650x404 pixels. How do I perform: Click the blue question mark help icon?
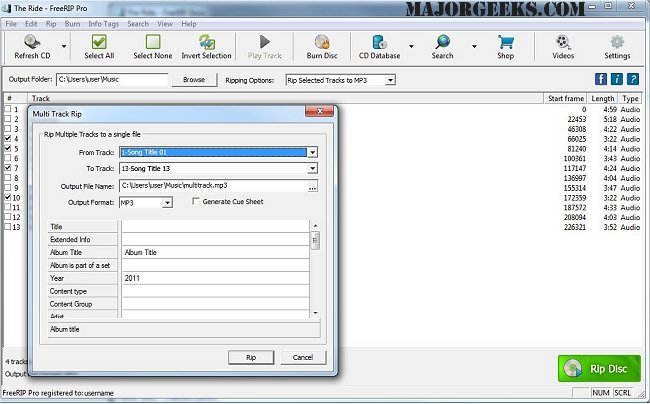(633, 79)
